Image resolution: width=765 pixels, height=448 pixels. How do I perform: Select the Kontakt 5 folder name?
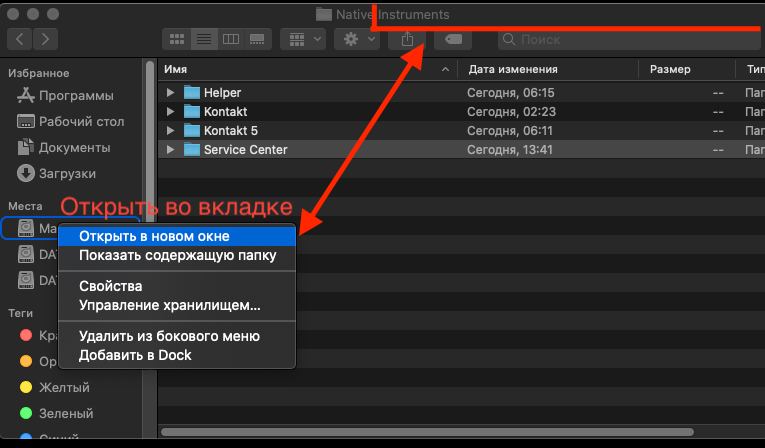coord(231,131)
